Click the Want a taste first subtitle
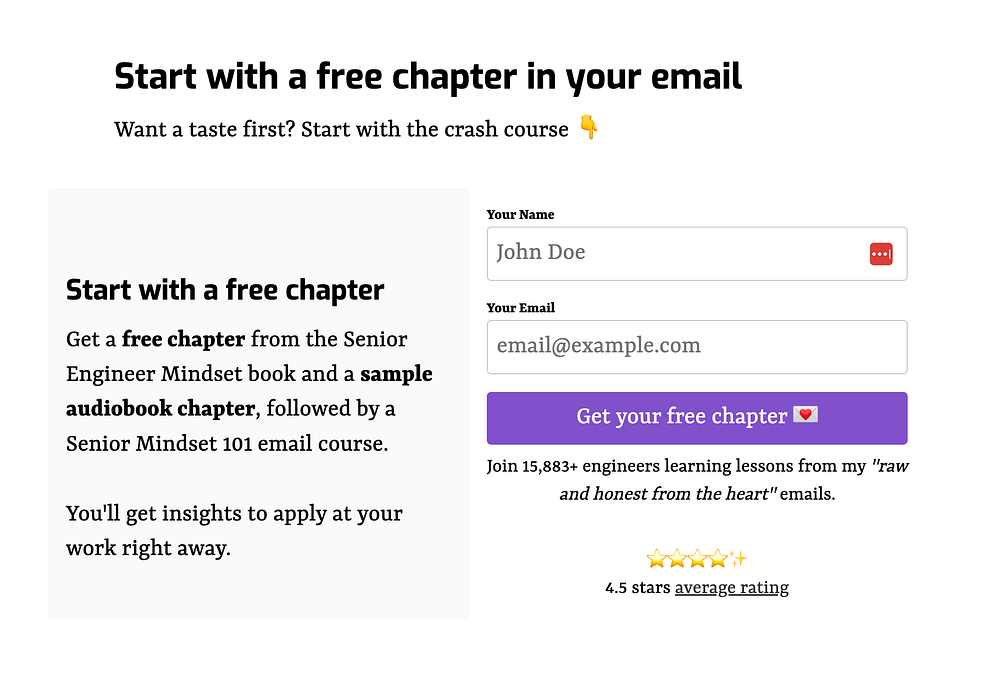1000x674 pixels. (341, 129)
